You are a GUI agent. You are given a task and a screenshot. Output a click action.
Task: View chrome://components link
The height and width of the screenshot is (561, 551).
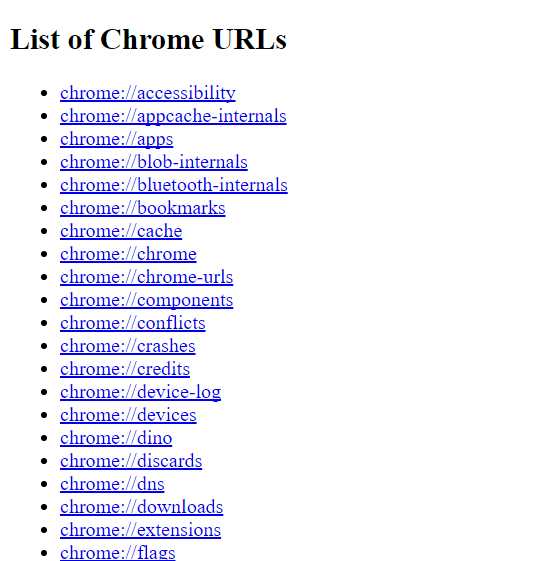(147, 300)
